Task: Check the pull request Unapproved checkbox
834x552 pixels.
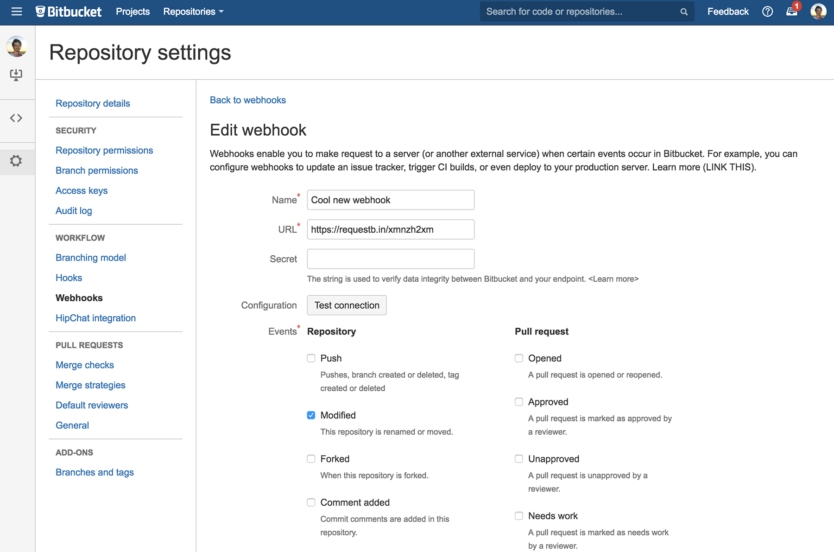Action: point(519,459)
